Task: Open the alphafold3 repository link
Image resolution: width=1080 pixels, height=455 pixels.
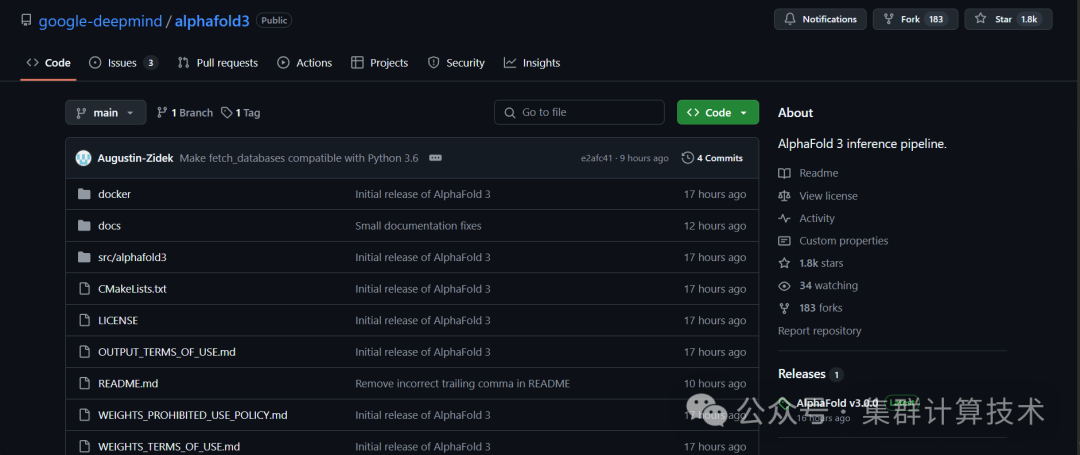Action: point(212,21)
